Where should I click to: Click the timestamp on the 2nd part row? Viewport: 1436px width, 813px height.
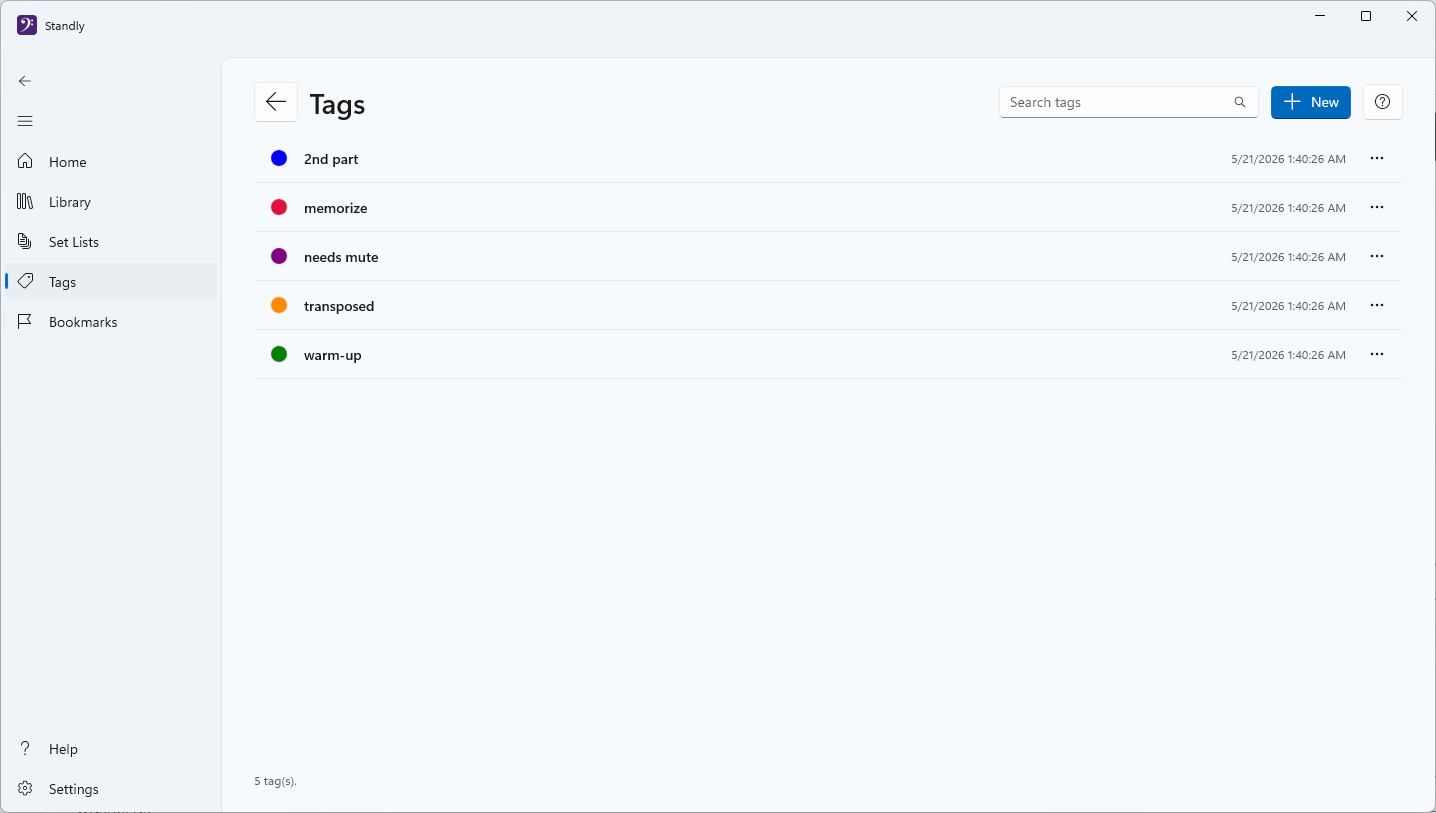click(x=1288, y=159)
